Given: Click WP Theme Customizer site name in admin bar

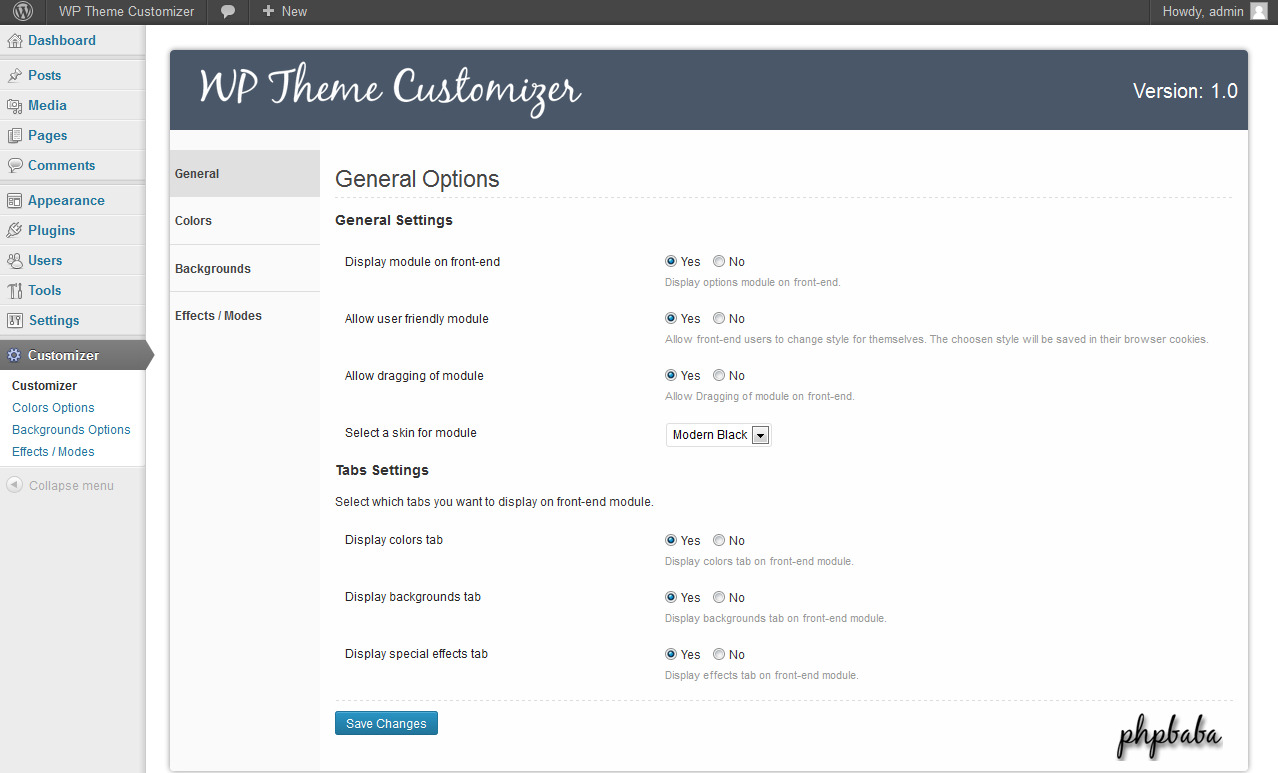Looking at the screenshot, I should pyautogui.click(x=126, y=12).
